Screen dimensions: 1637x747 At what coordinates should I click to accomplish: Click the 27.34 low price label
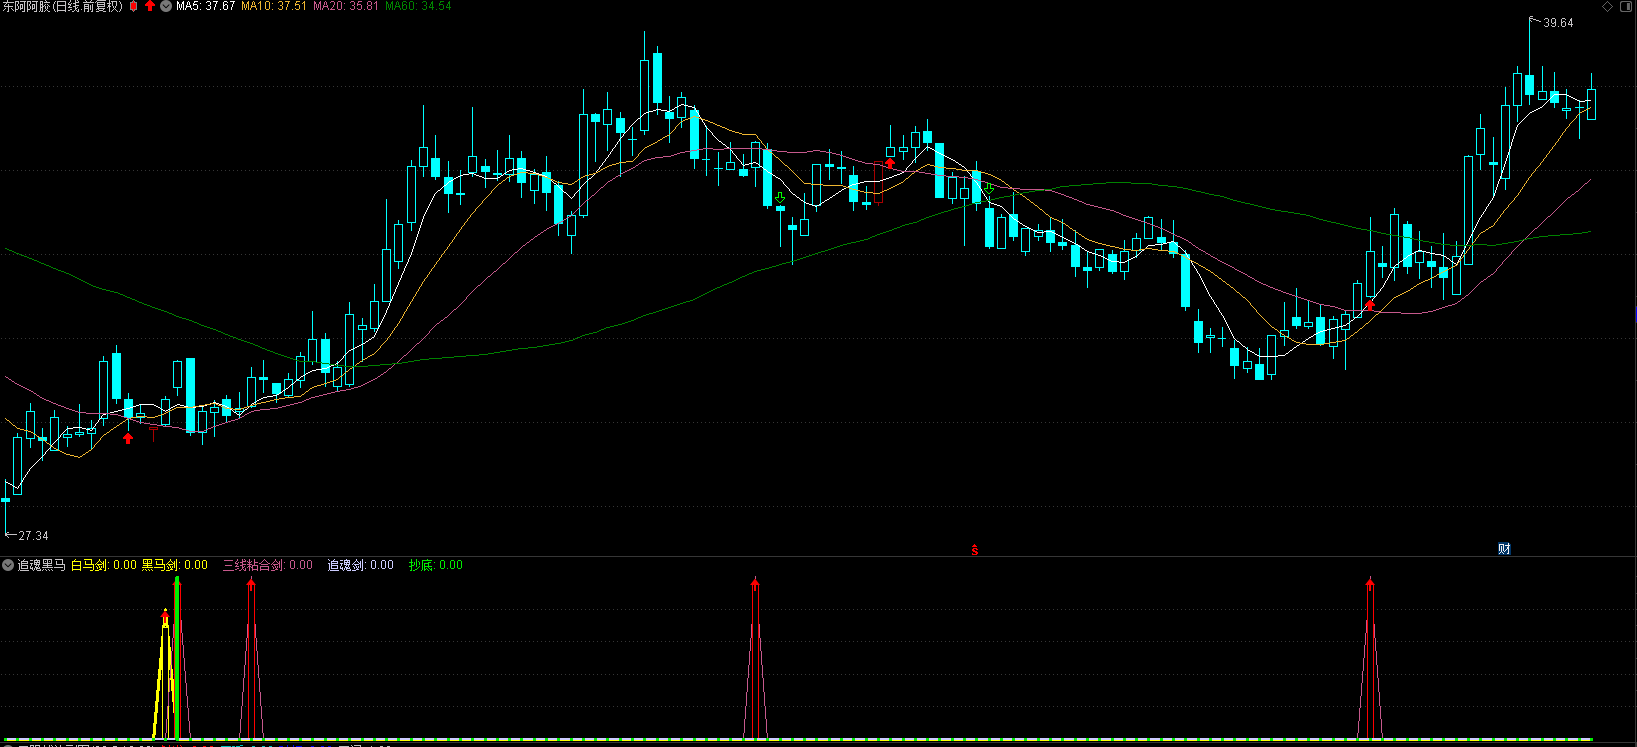33,536
